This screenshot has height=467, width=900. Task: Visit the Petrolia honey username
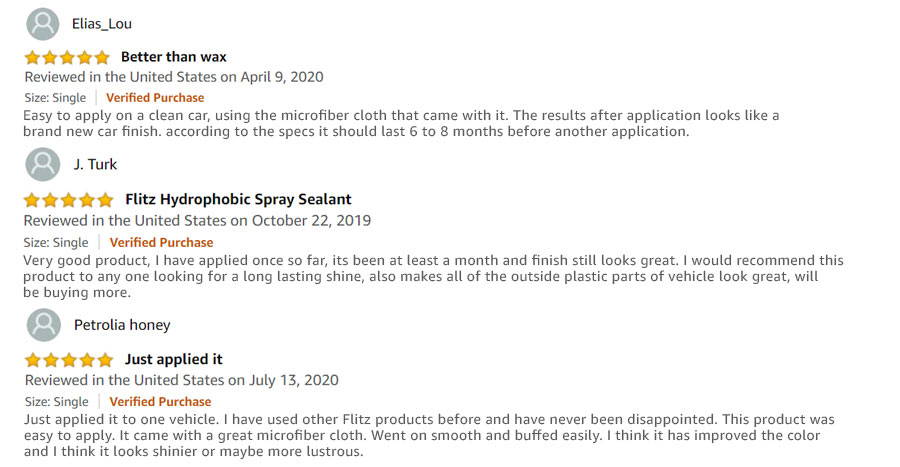(x=122, y=325)
